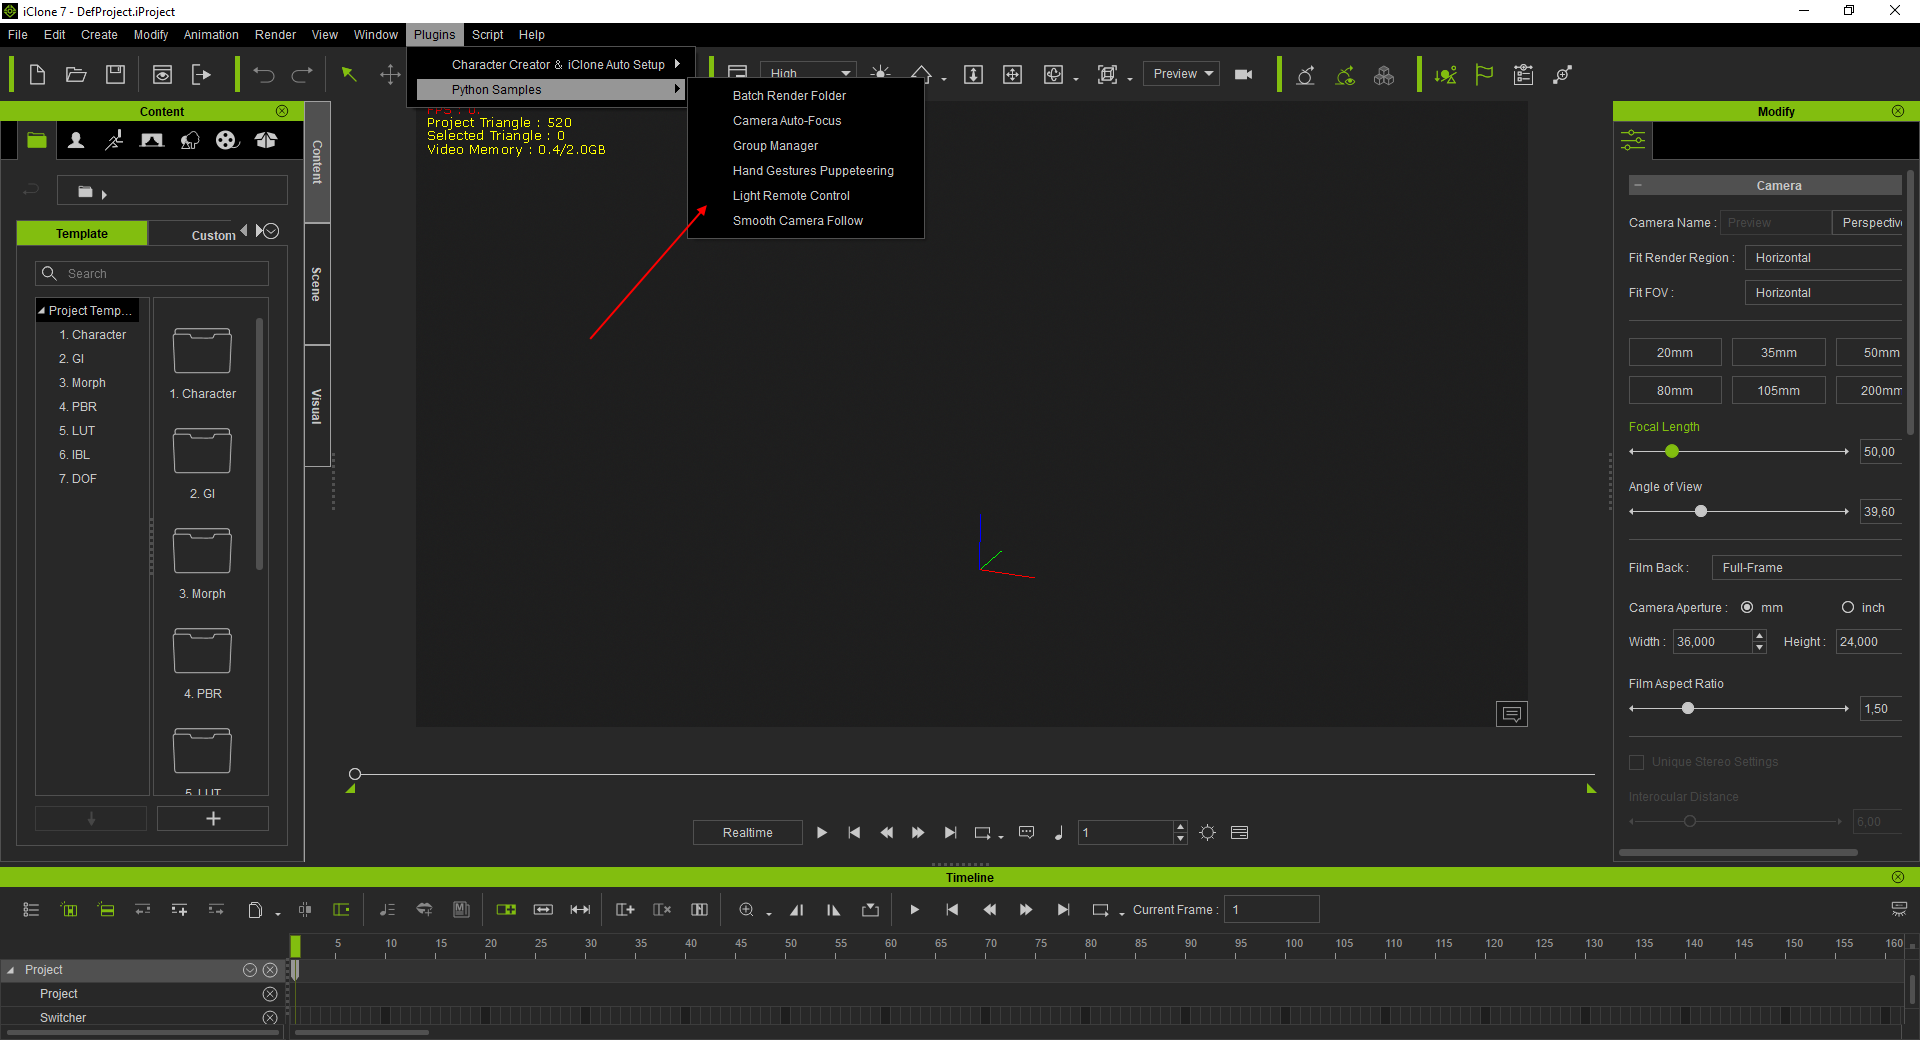This screenshot has width=1920, height=1040.
Task: Click the 20mm lens preset button
Action: [1675, 352]
